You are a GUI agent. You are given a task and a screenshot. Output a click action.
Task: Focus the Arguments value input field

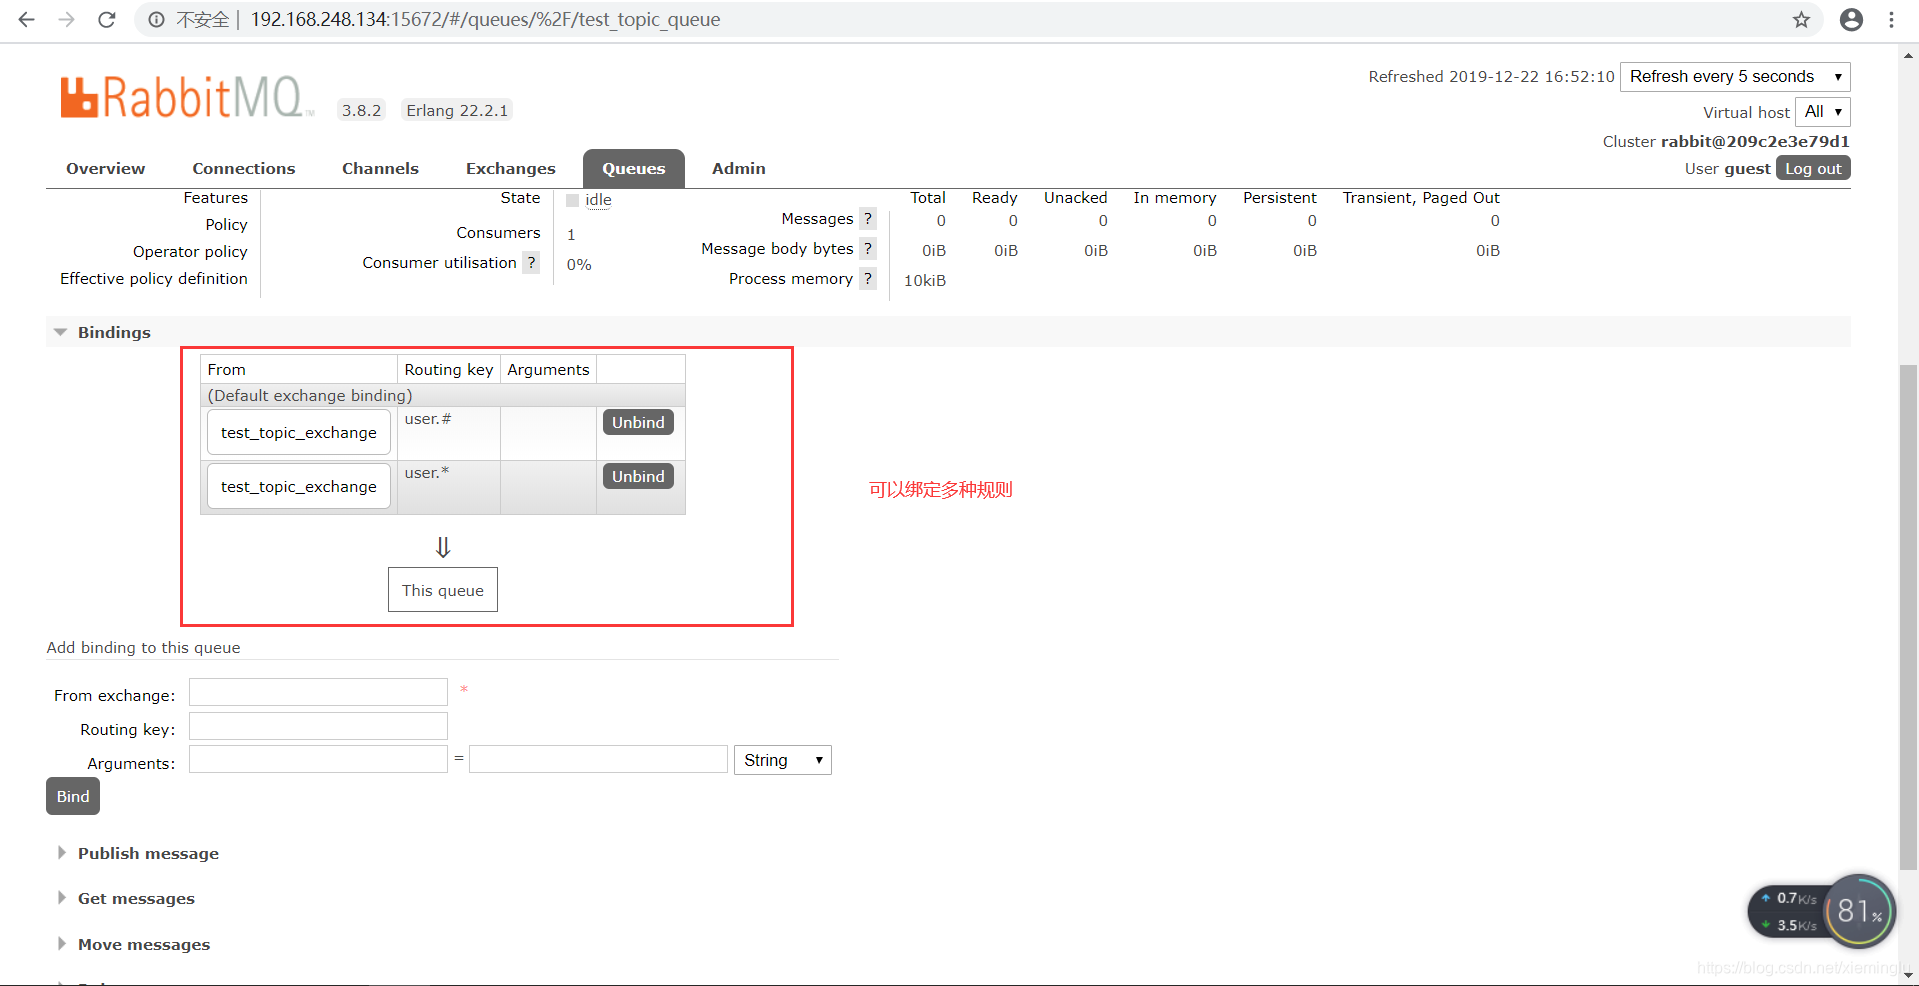tap(598, 759)
